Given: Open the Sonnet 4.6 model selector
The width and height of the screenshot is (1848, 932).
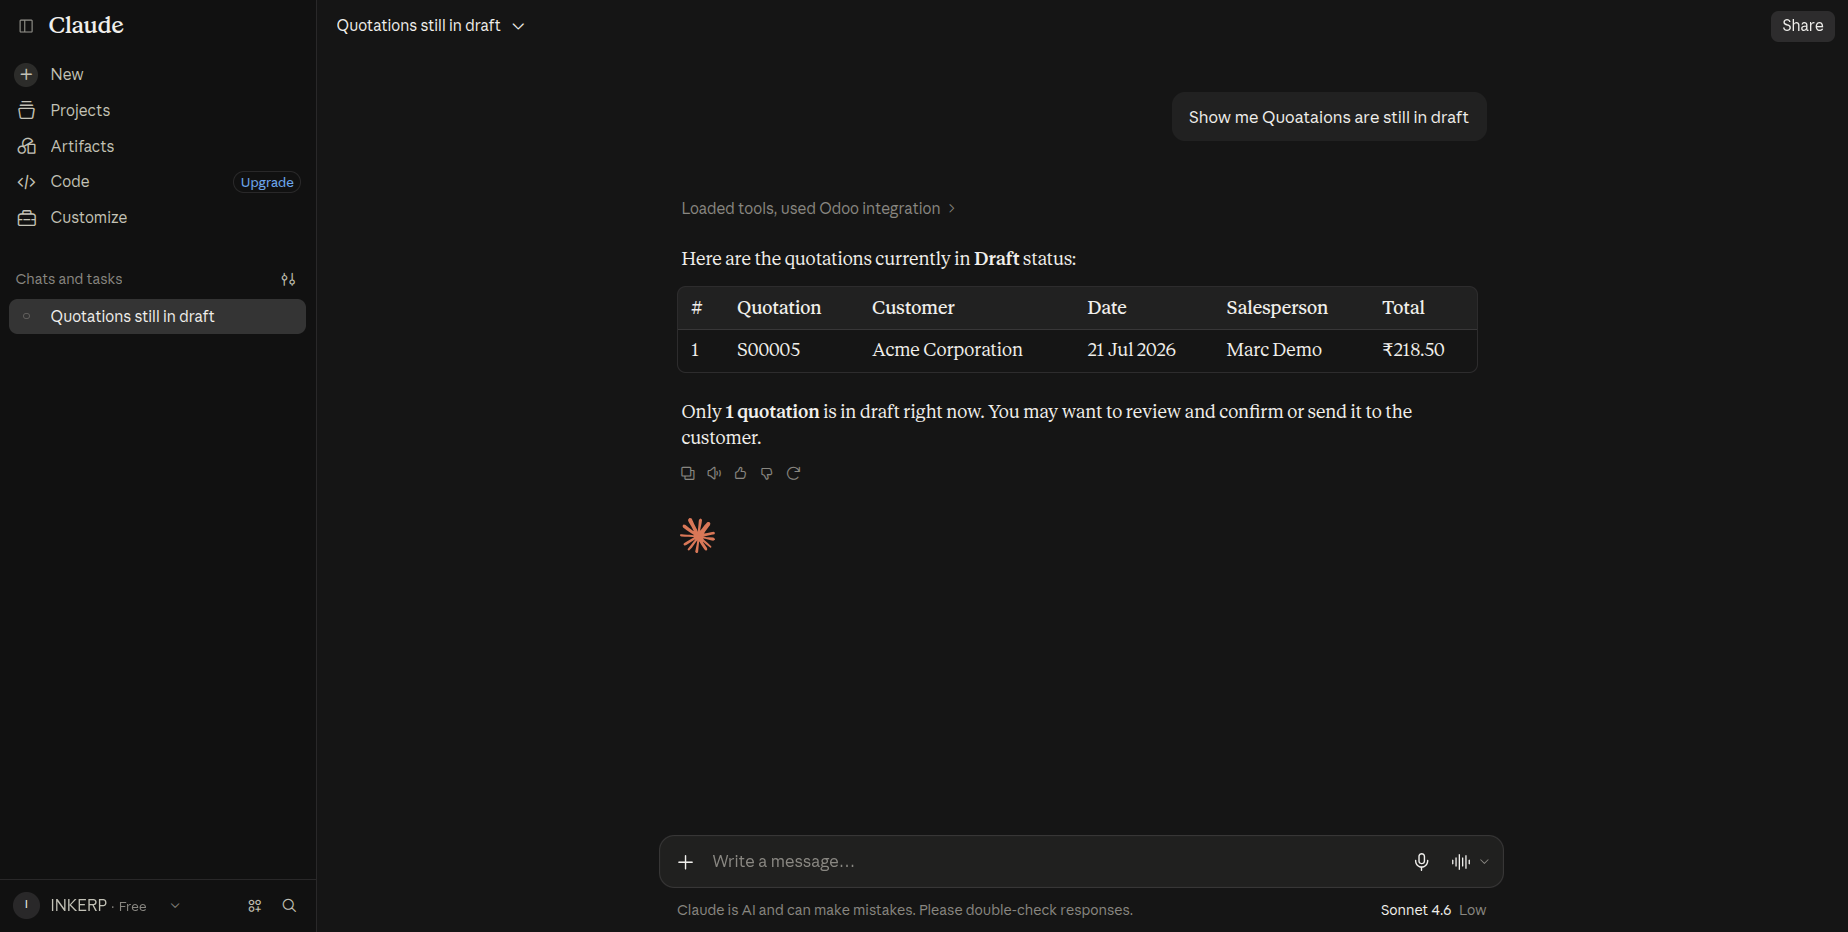Looking at the screenshot, I should (x=1433, y=910).
